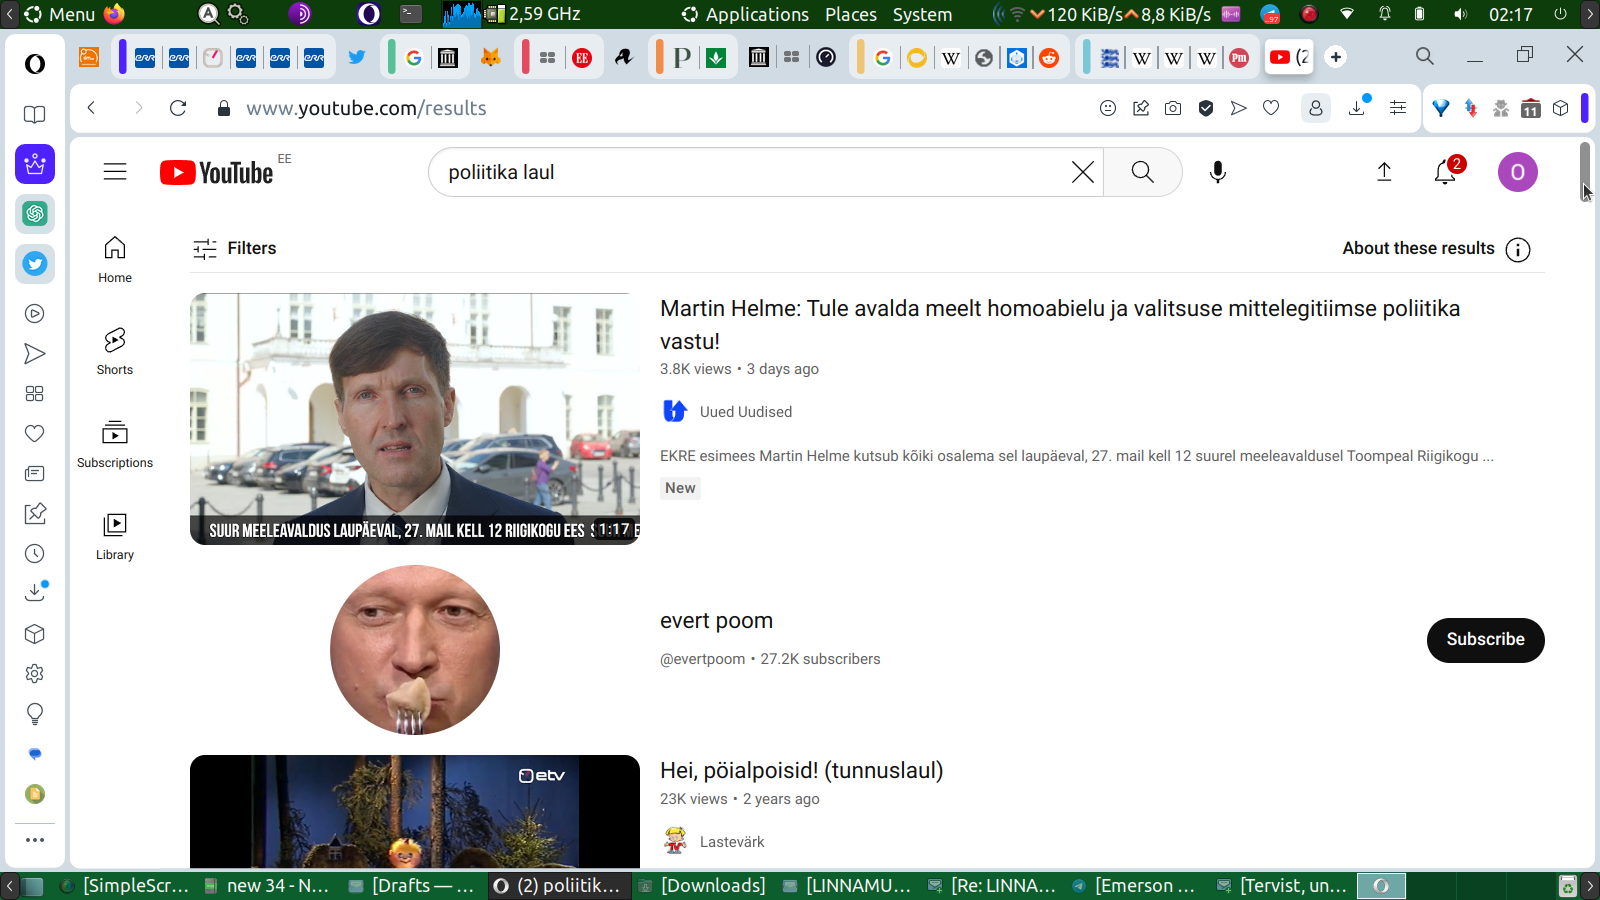Visit the Lastevärk channel
Image resolution: width=1600 pixels, height=900 pixels.
pos(732,842)
